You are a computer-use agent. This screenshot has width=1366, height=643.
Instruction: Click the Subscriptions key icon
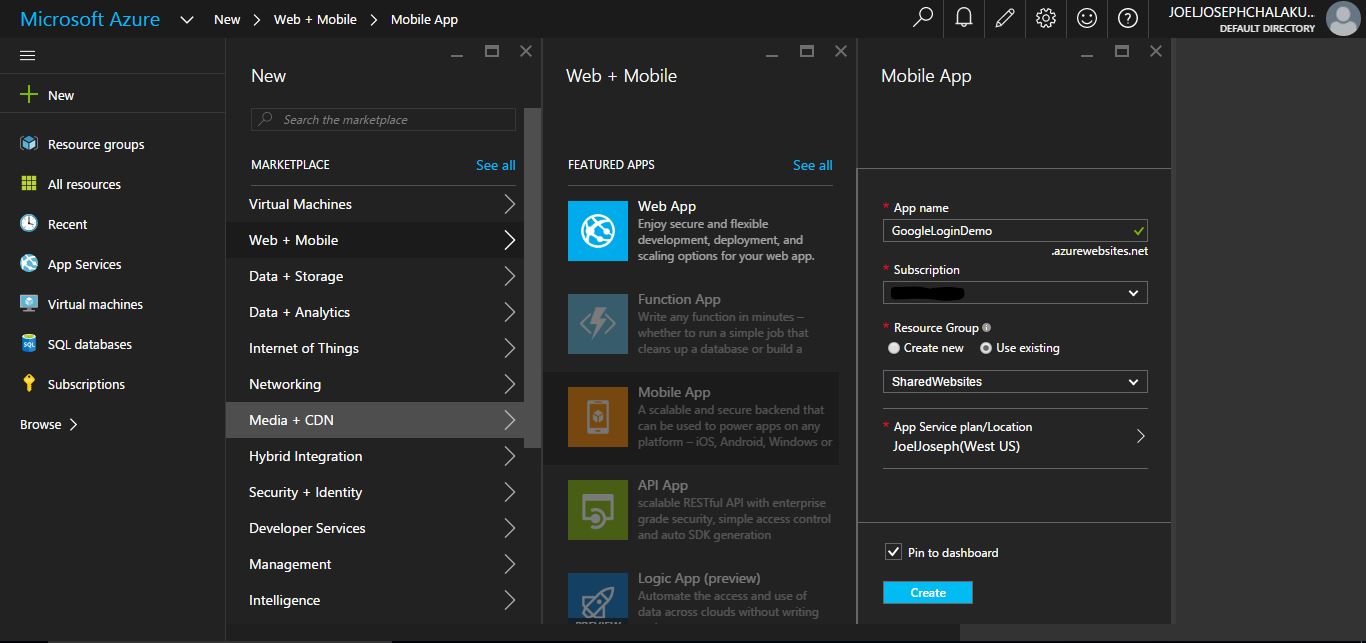pos(29,384)
